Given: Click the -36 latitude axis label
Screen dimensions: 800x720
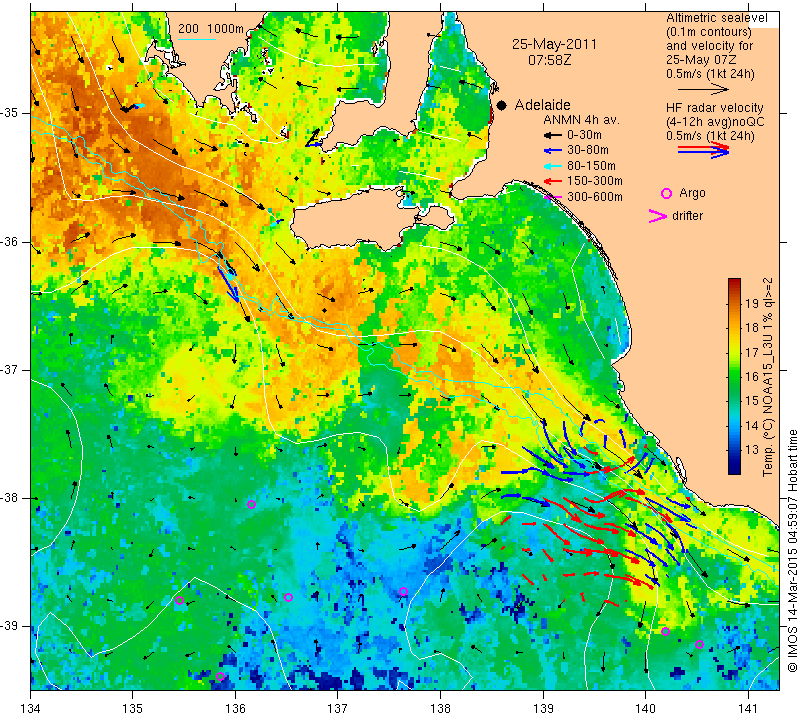Looking at the screenshot, I should 9,241.
